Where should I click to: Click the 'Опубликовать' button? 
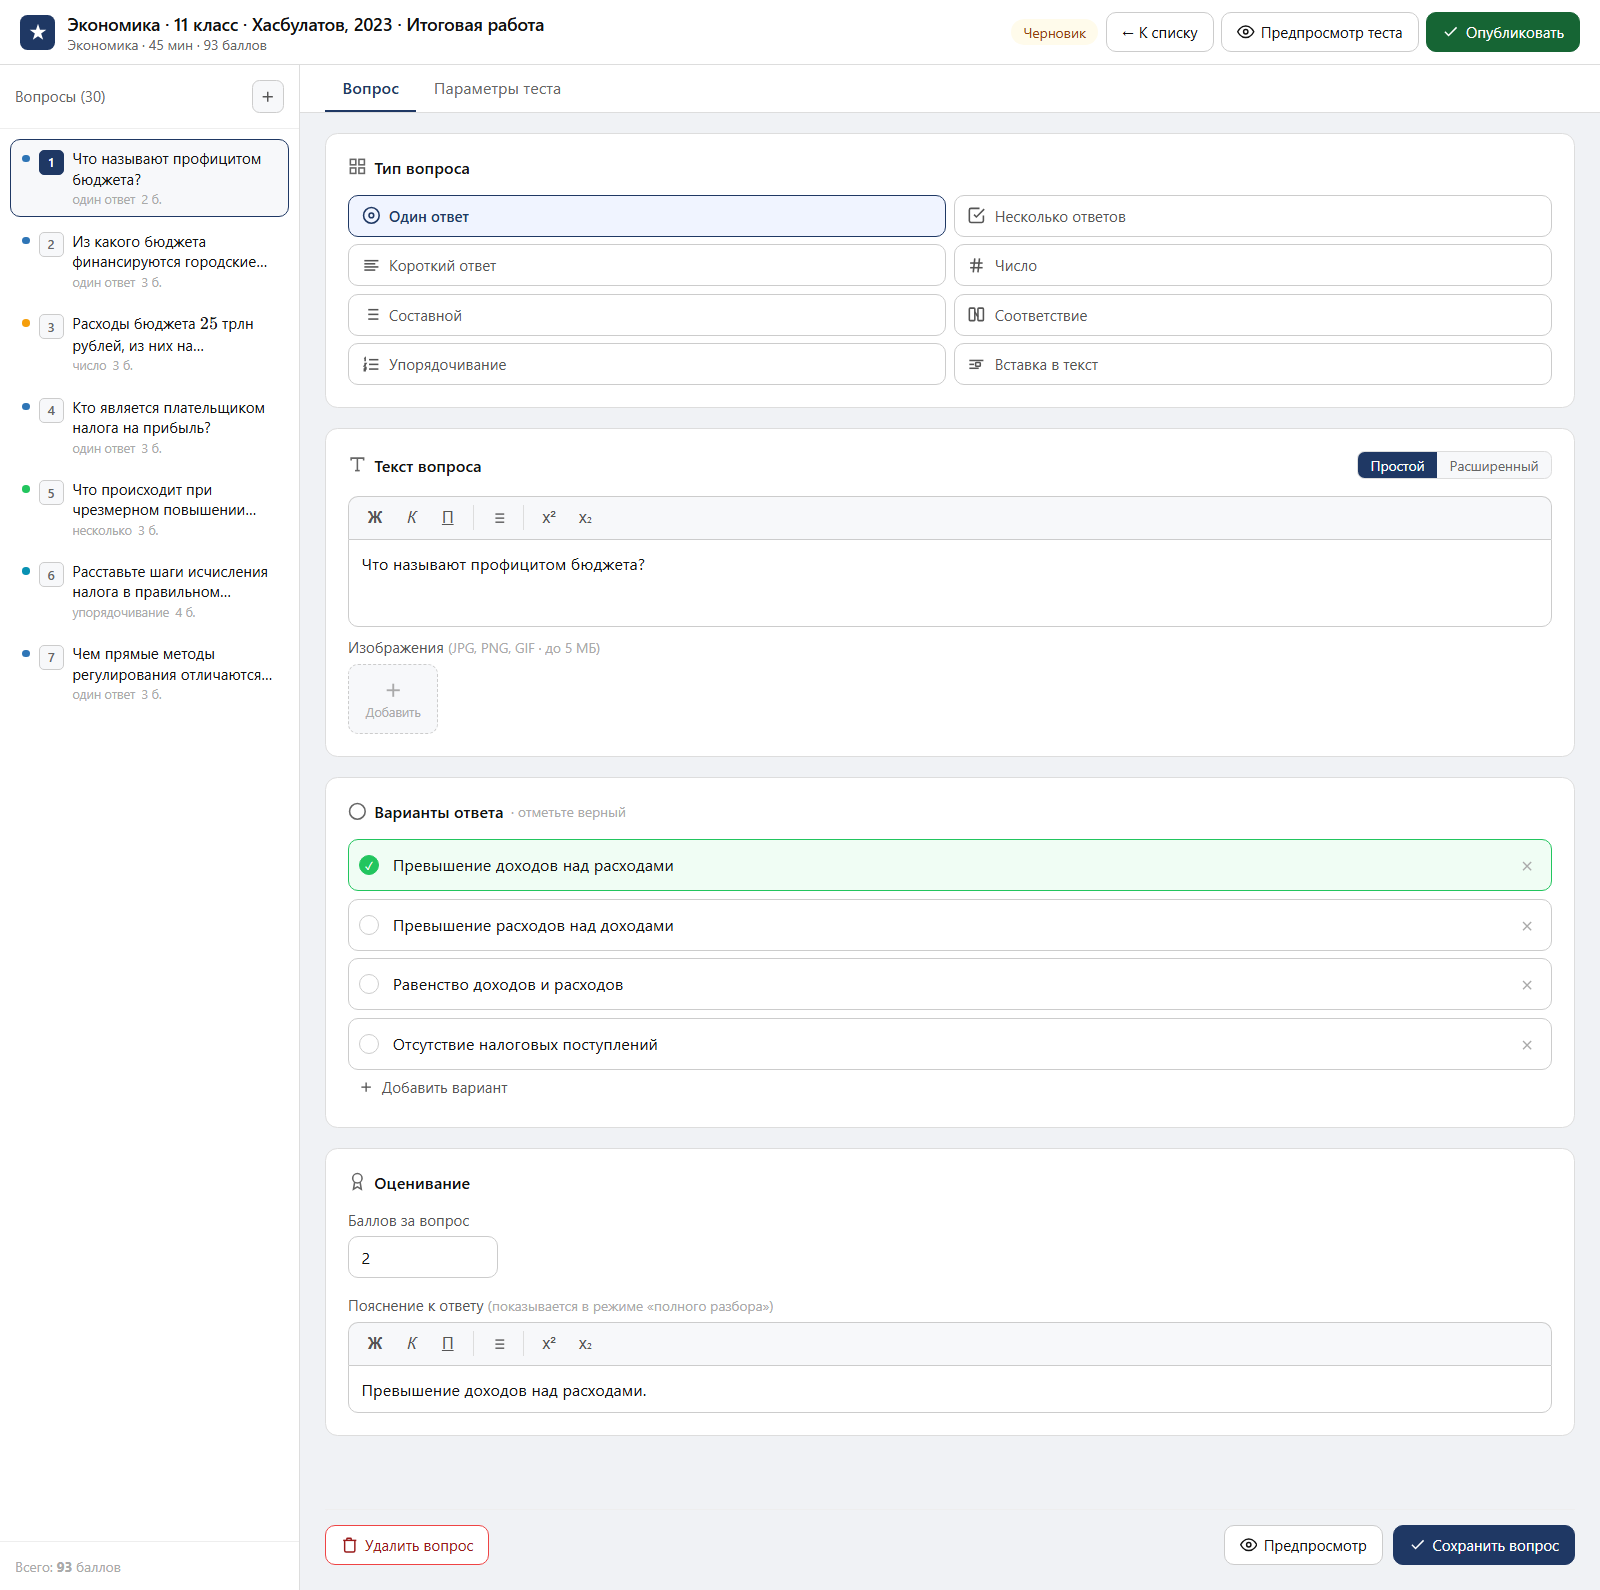pos(1502,32)
